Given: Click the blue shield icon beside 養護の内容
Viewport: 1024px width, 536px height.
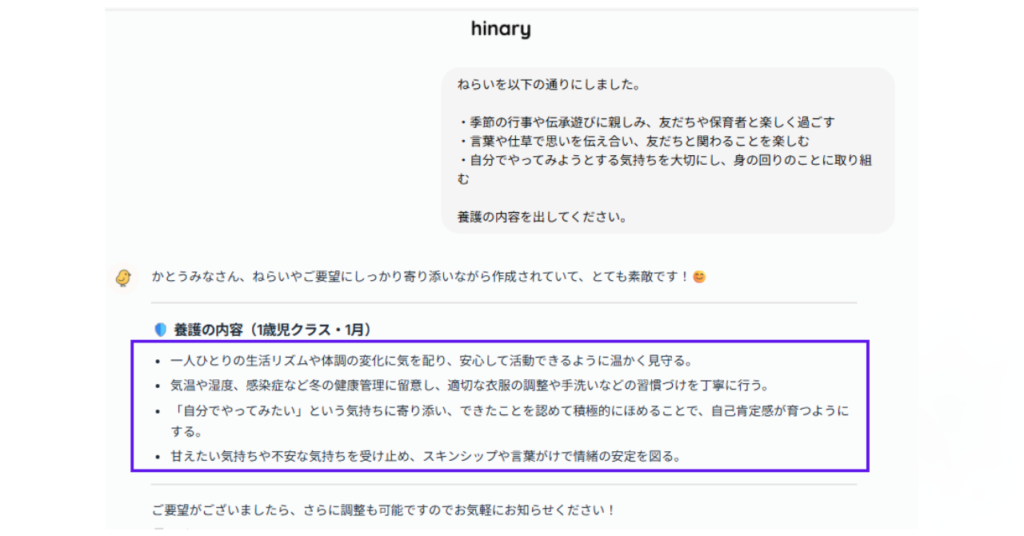Looking at the screenshot, I should click(x=160, y=330).
